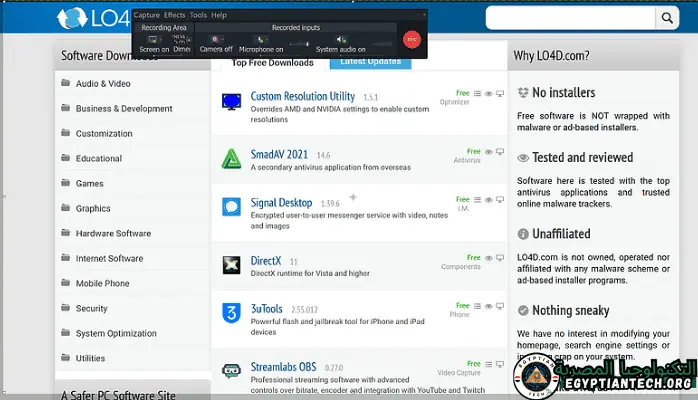Click the monitor icon for Signal Desktop
698x400 pixels.
coord(500,200)
